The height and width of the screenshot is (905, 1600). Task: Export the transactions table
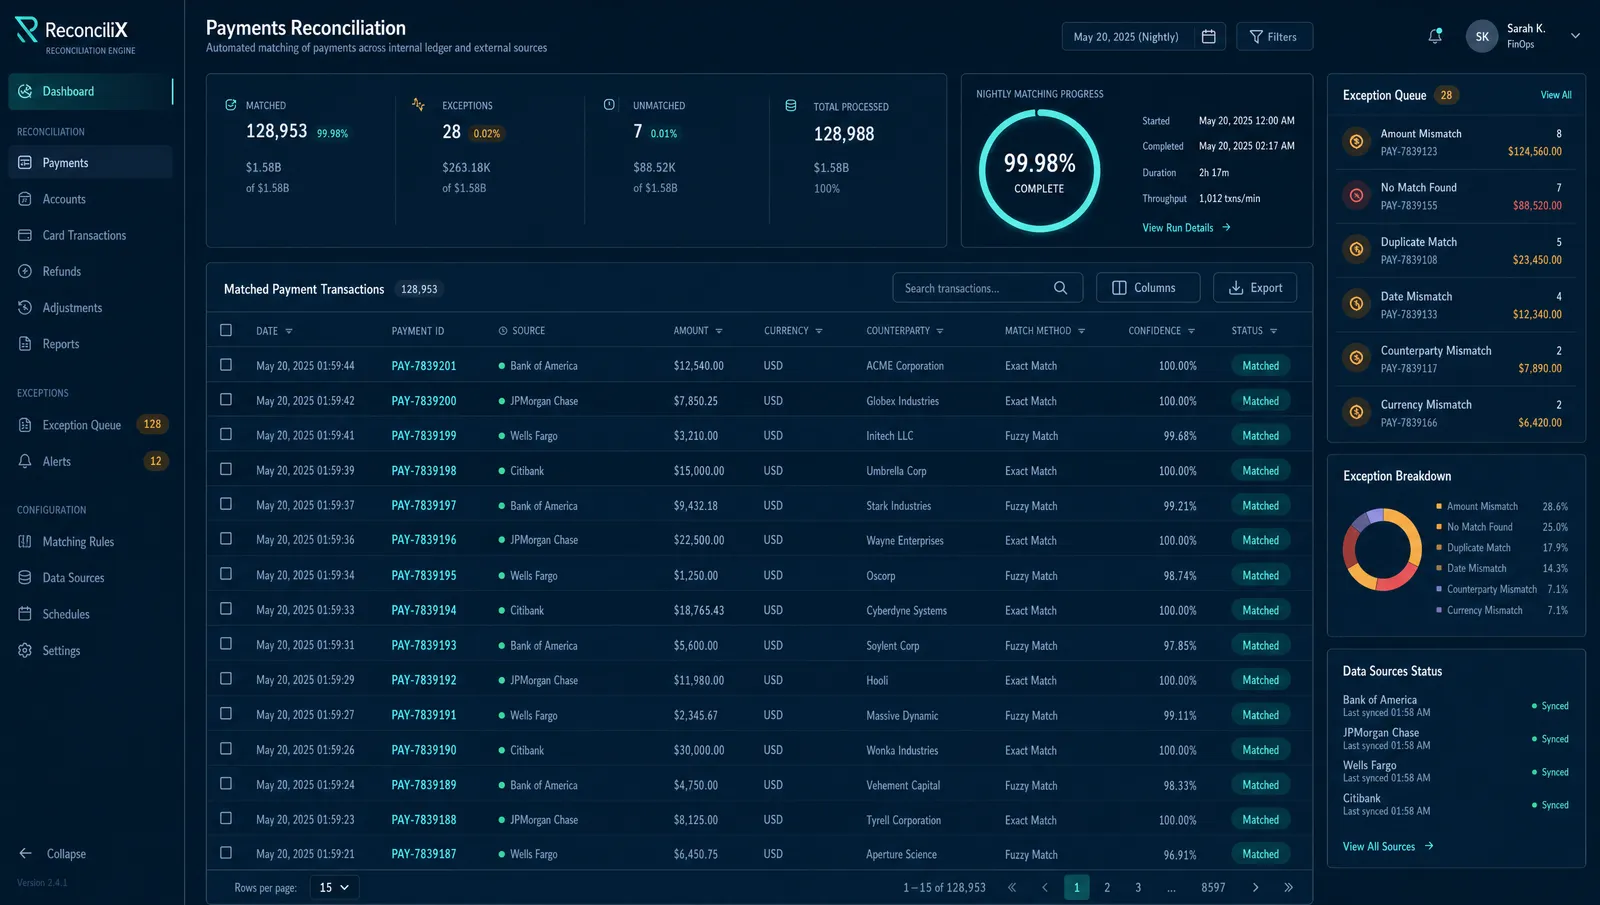click(x=1255, y=287)
